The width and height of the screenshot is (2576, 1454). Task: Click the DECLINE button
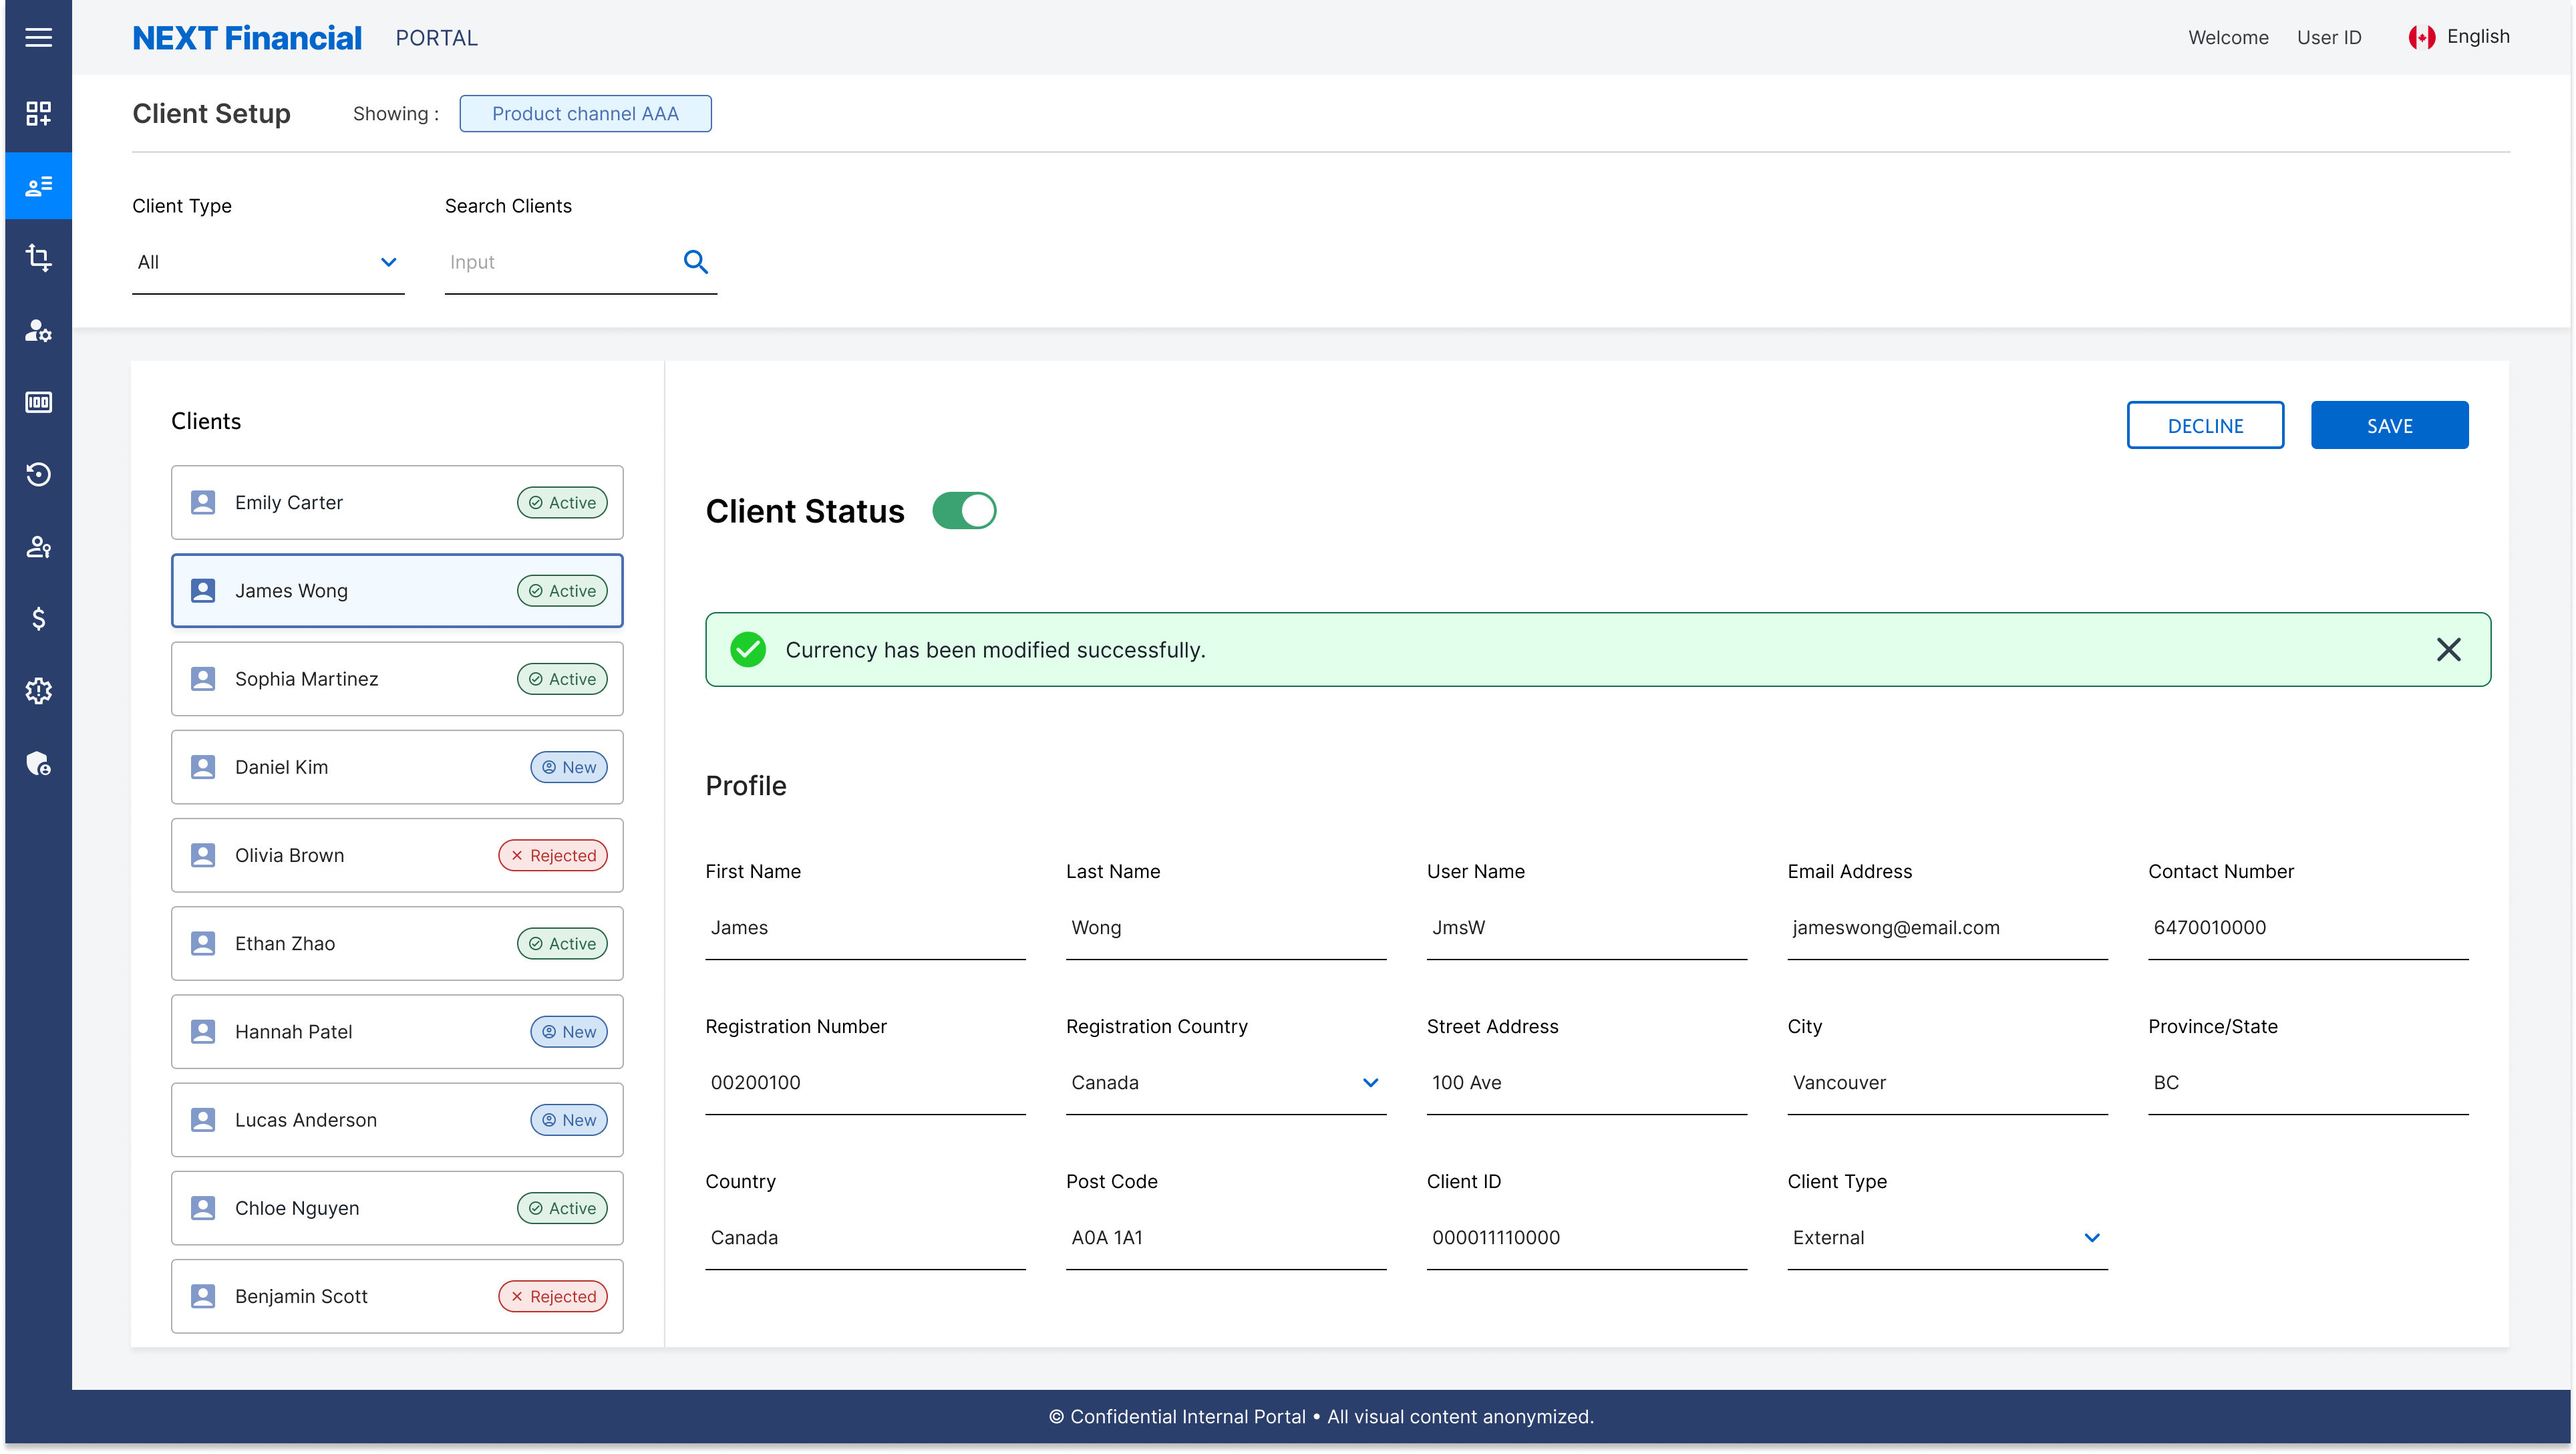pyautogui.click(x=2205, y=424)
